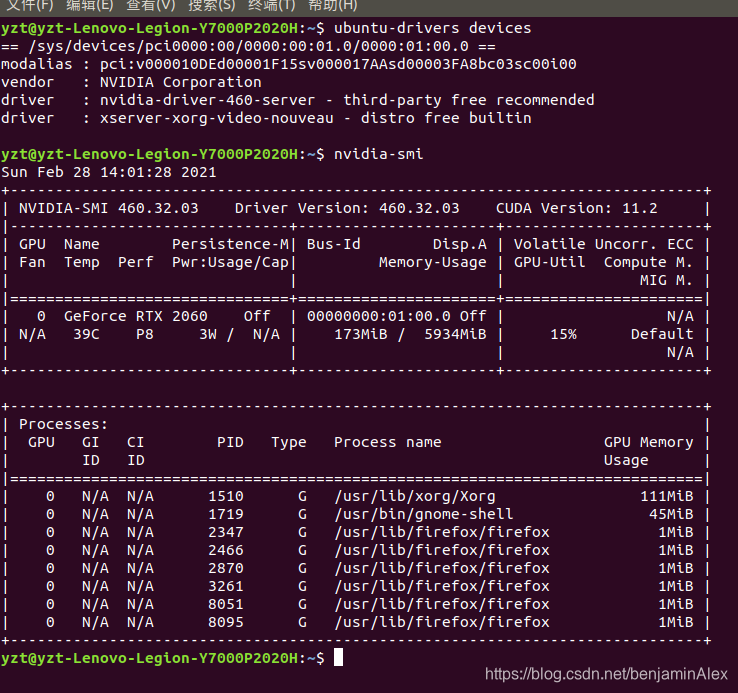Click the performance state 'P8'
This screenshot has height=693, width=738.
coord(144,334)
